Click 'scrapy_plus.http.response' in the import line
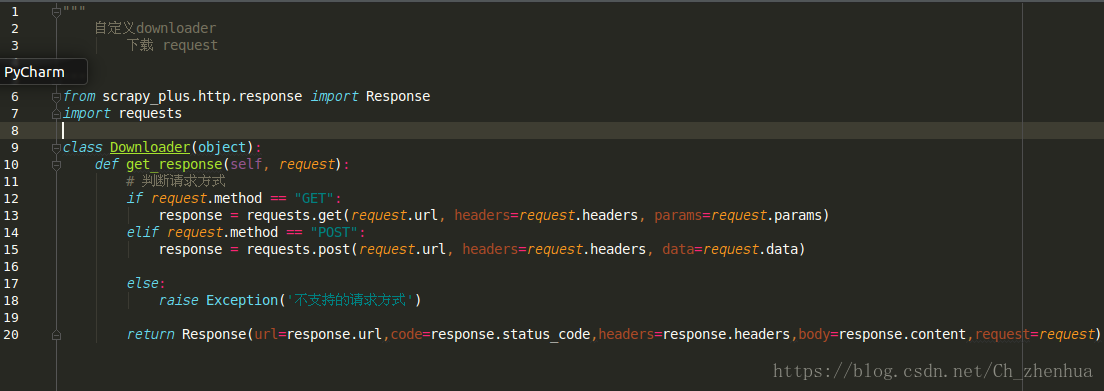This screenshot has height=391, width=1104. pyautogui.click(x=202, y=97)
